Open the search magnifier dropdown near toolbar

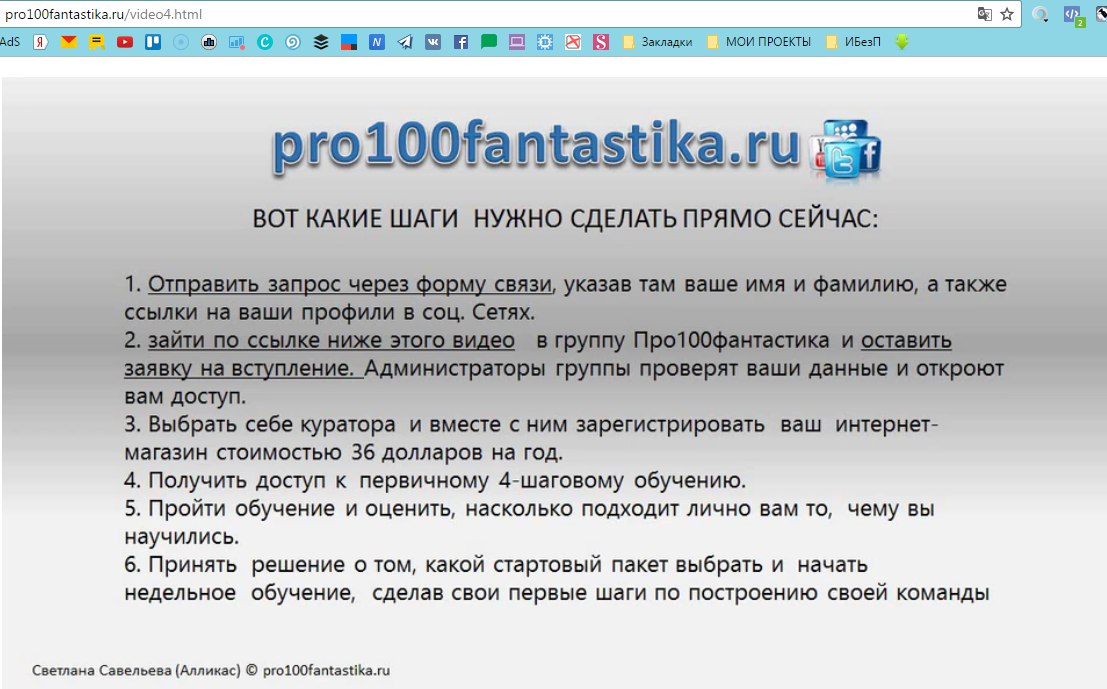tap(1040, 15)
